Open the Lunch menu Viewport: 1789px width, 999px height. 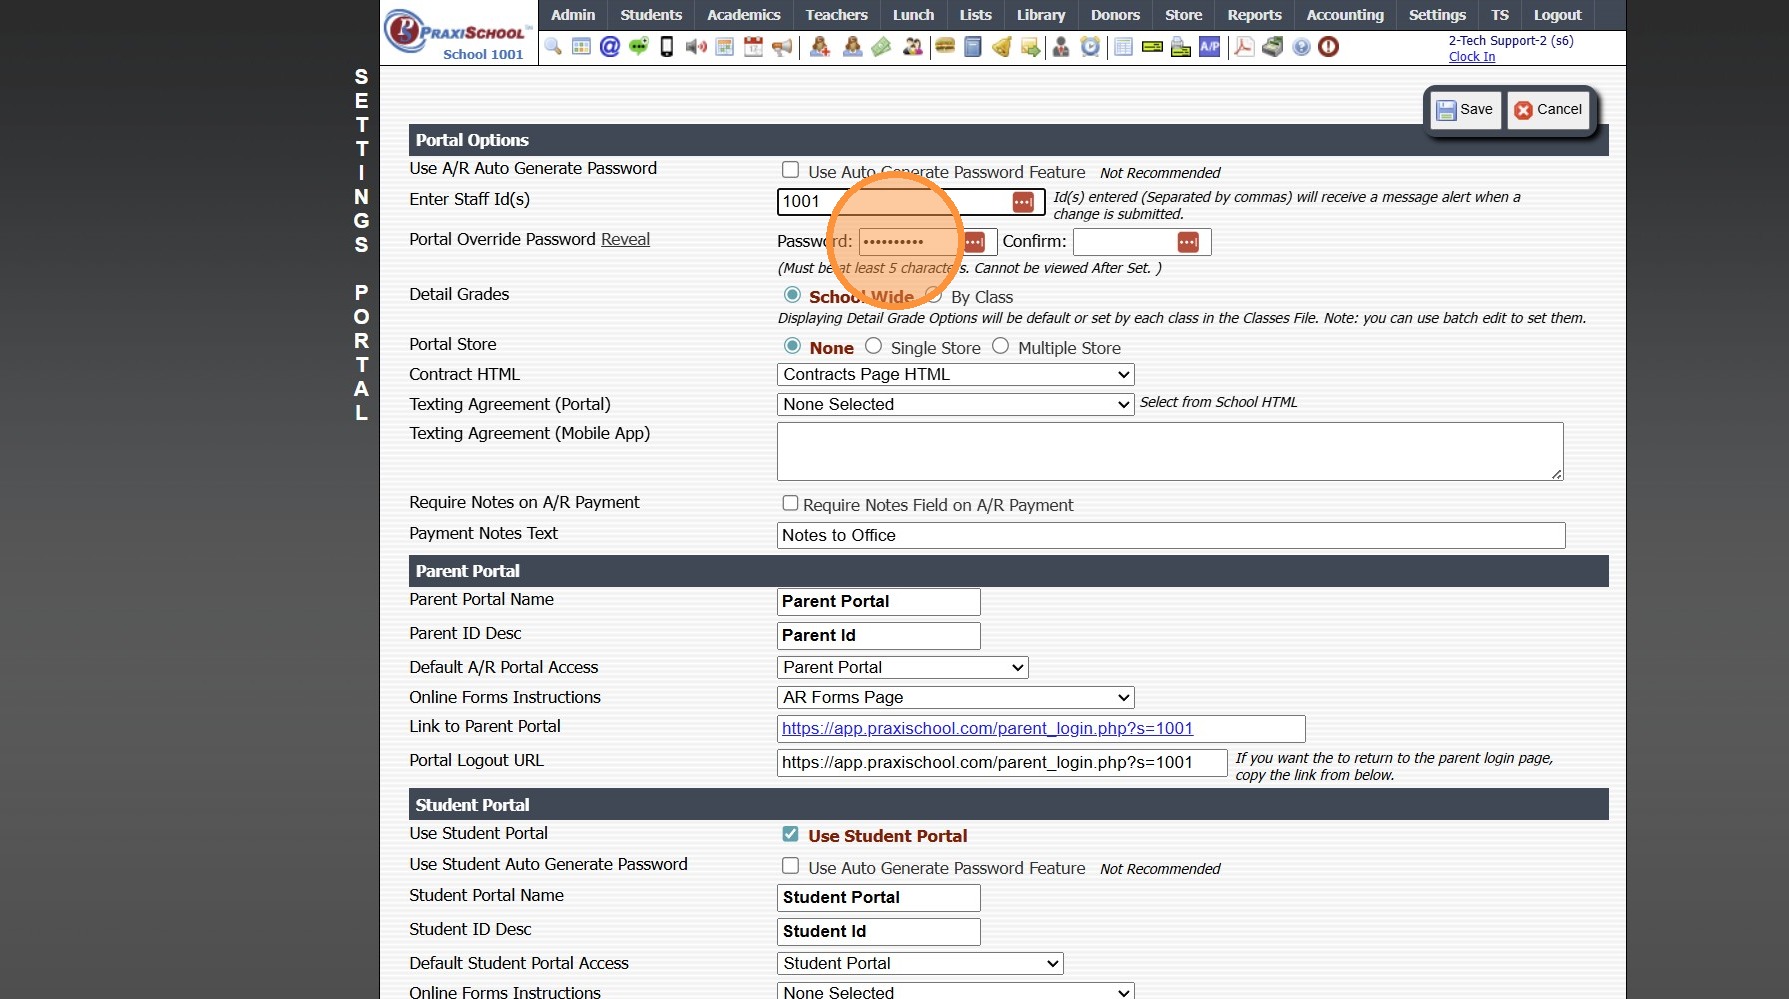coord(914,15)
